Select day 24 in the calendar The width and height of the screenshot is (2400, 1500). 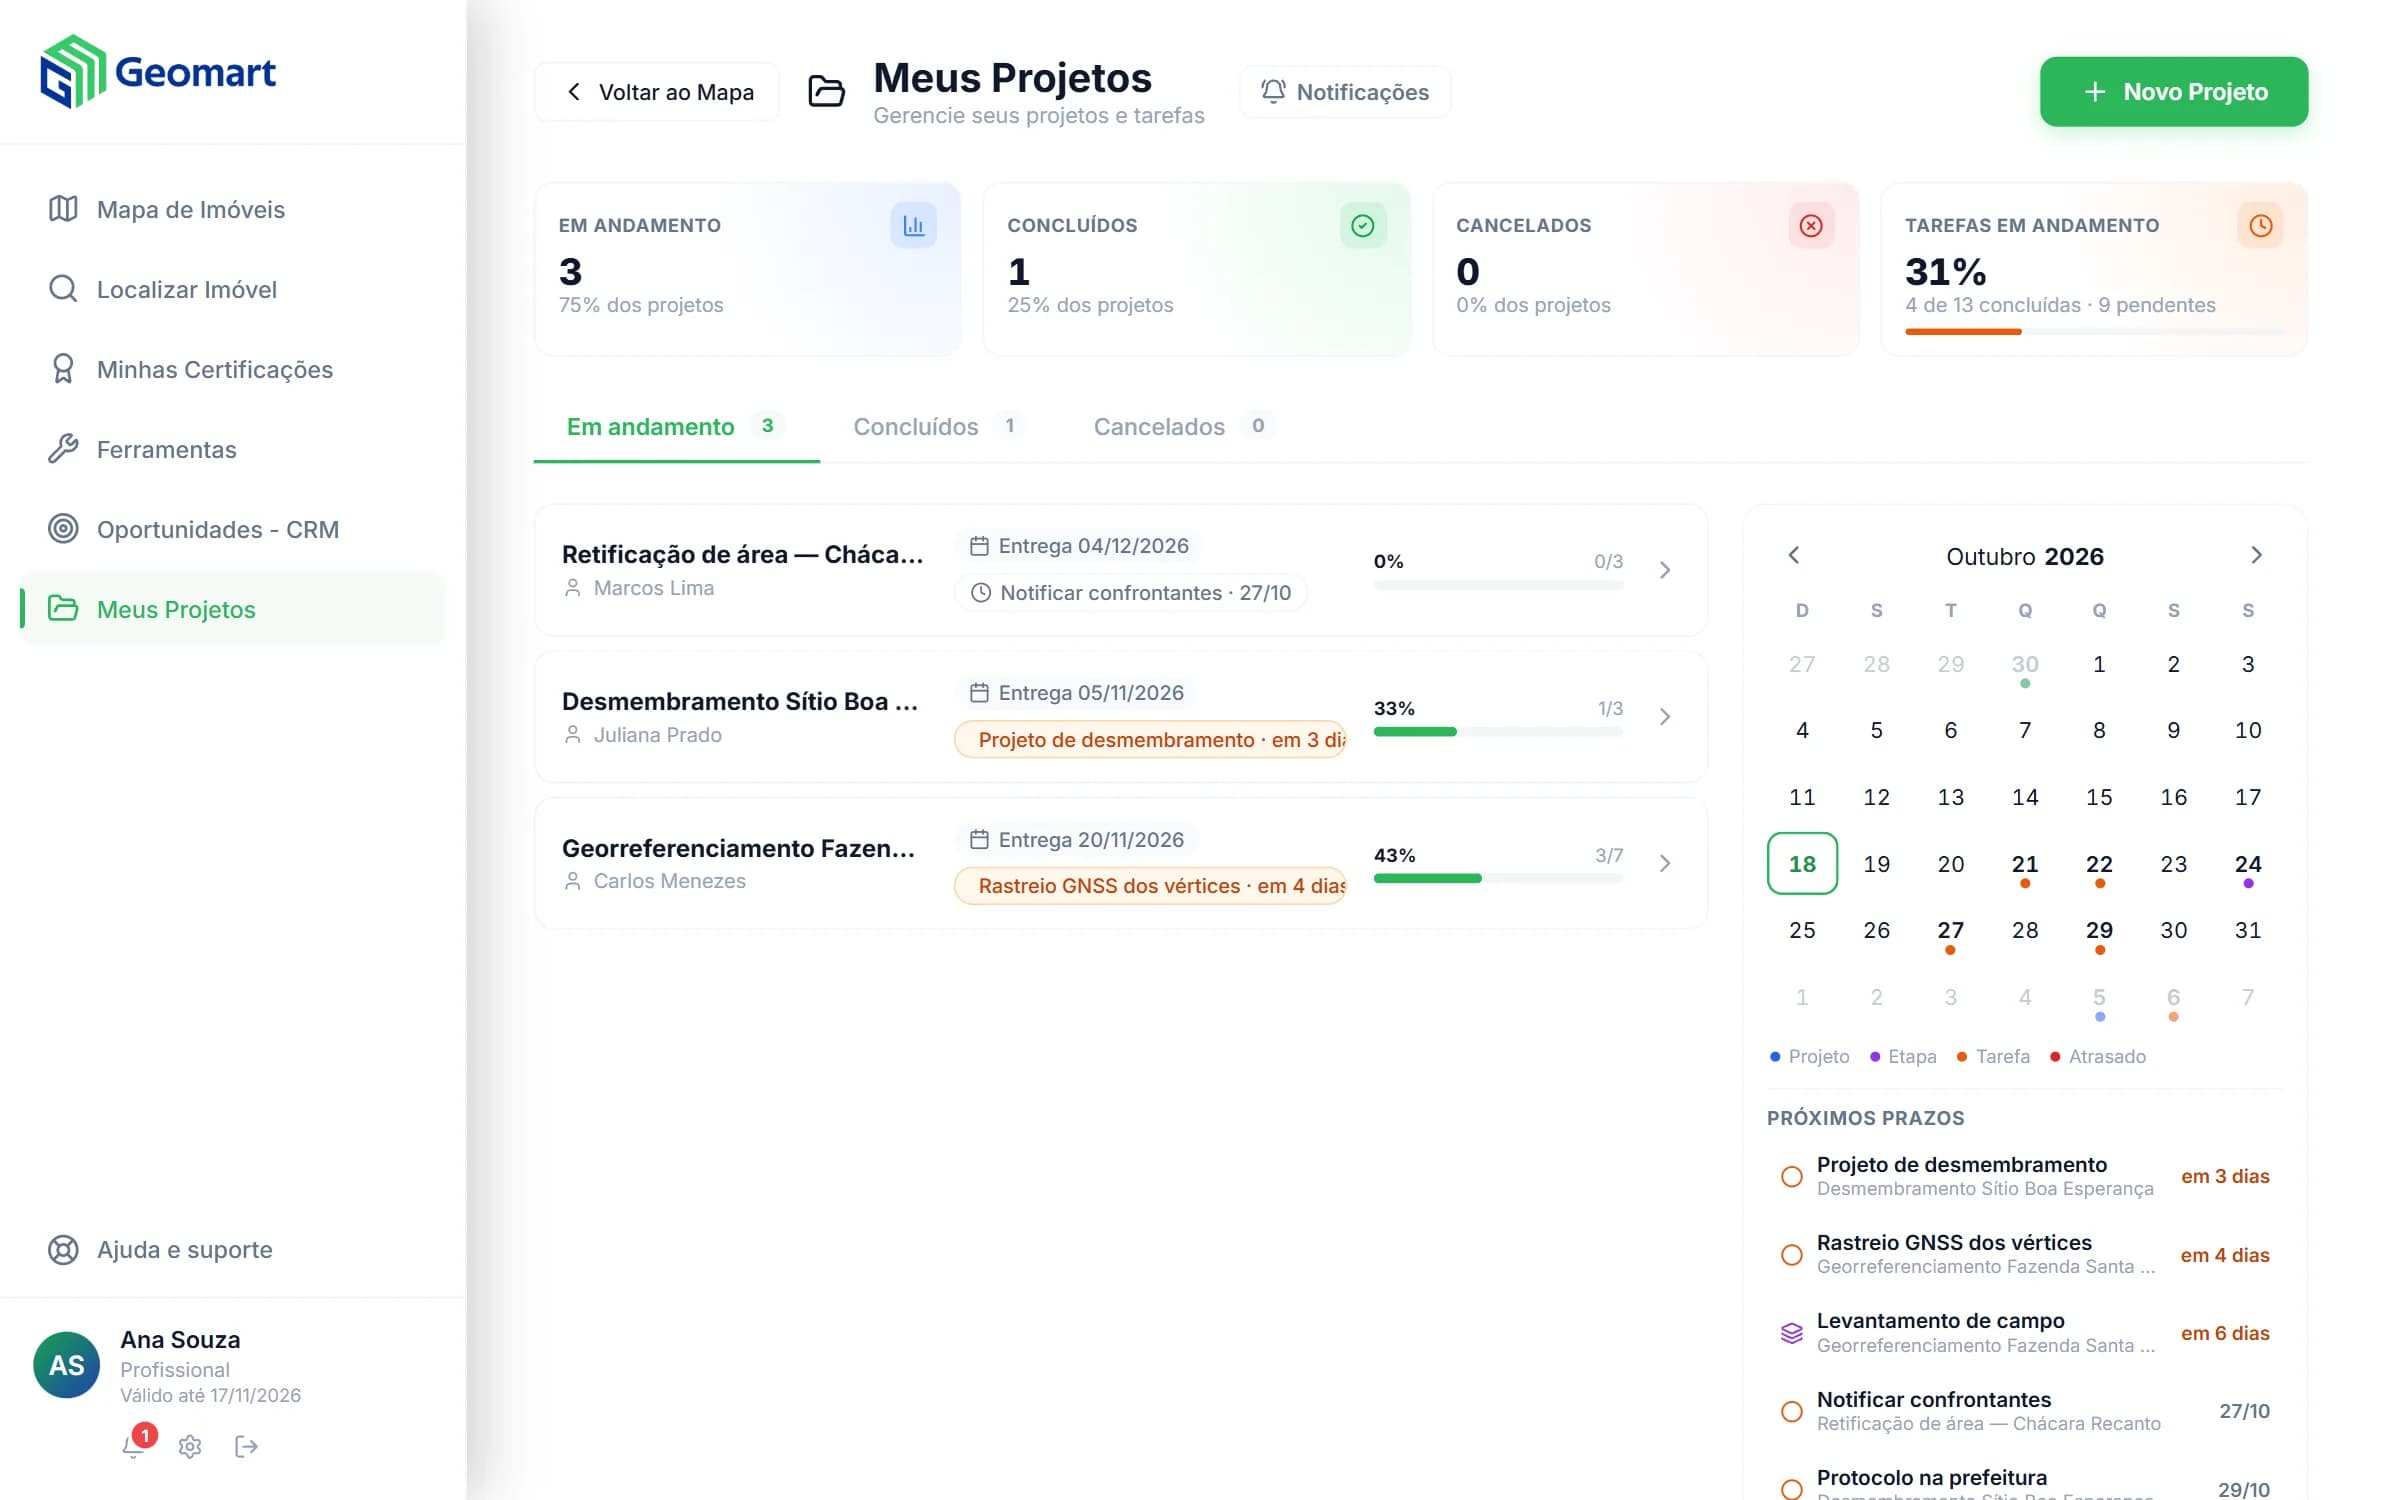pos(2248,866)
